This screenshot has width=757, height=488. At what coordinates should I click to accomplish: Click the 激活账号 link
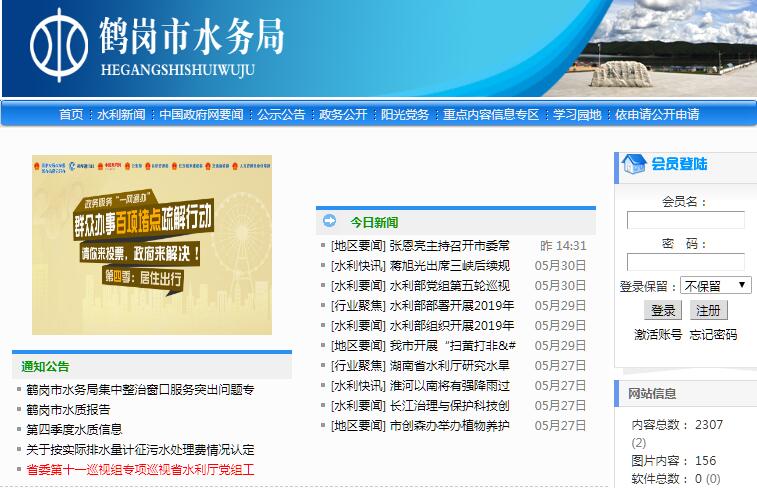[658, 334]
